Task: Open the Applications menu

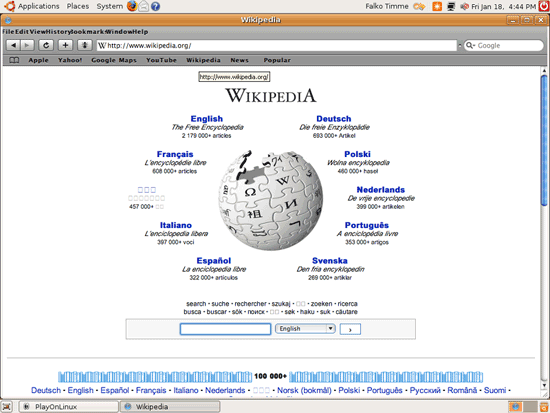Action: 39,6
